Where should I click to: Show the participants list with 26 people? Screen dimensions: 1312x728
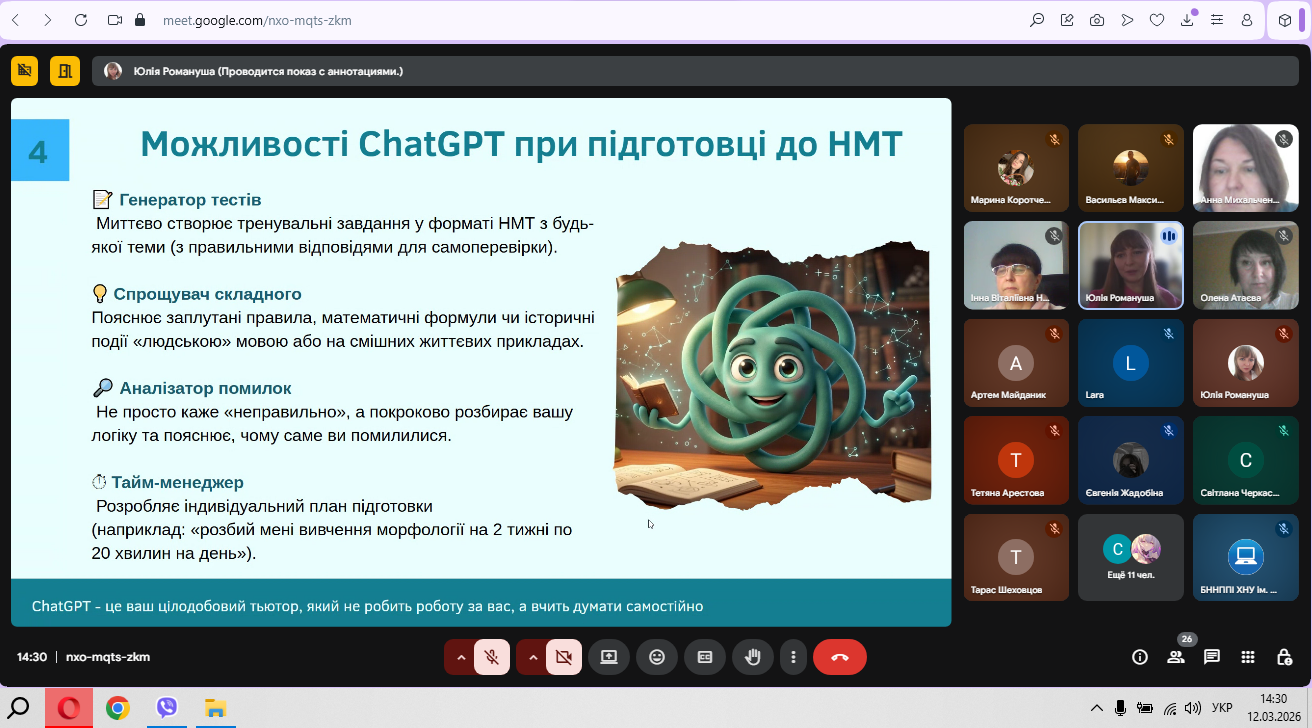pos(1175,657)
